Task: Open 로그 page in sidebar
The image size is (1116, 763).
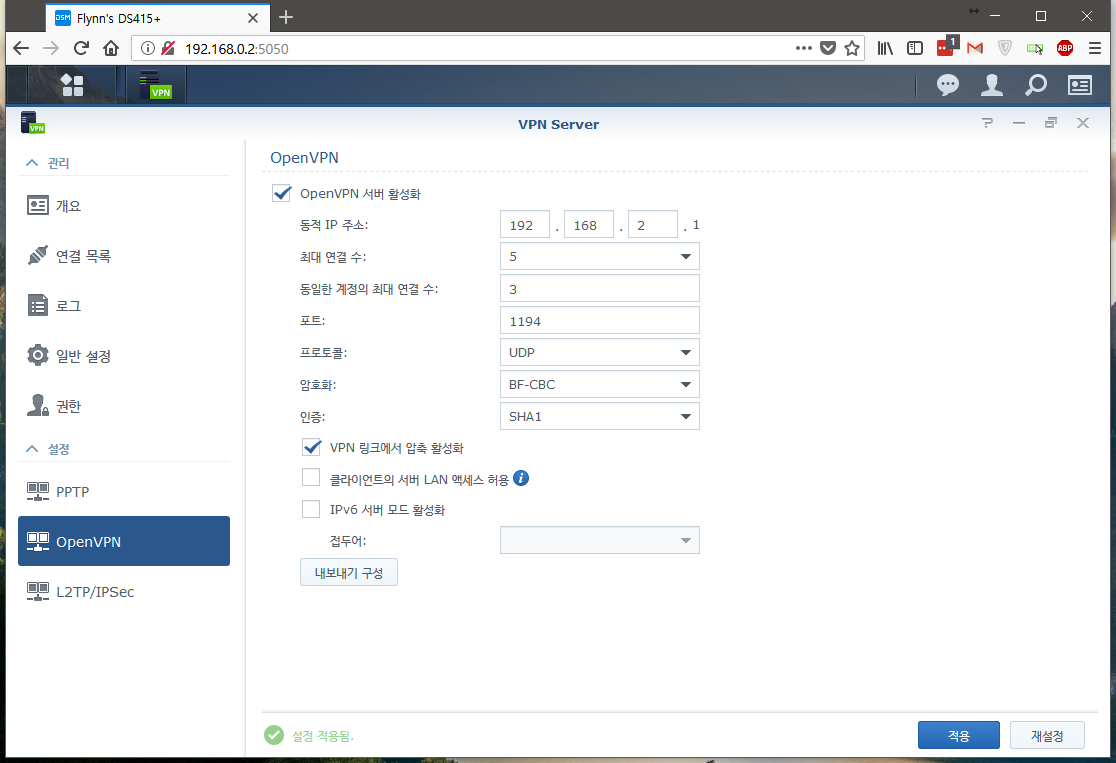Action: pyautogui.click(x=124, y=305)
